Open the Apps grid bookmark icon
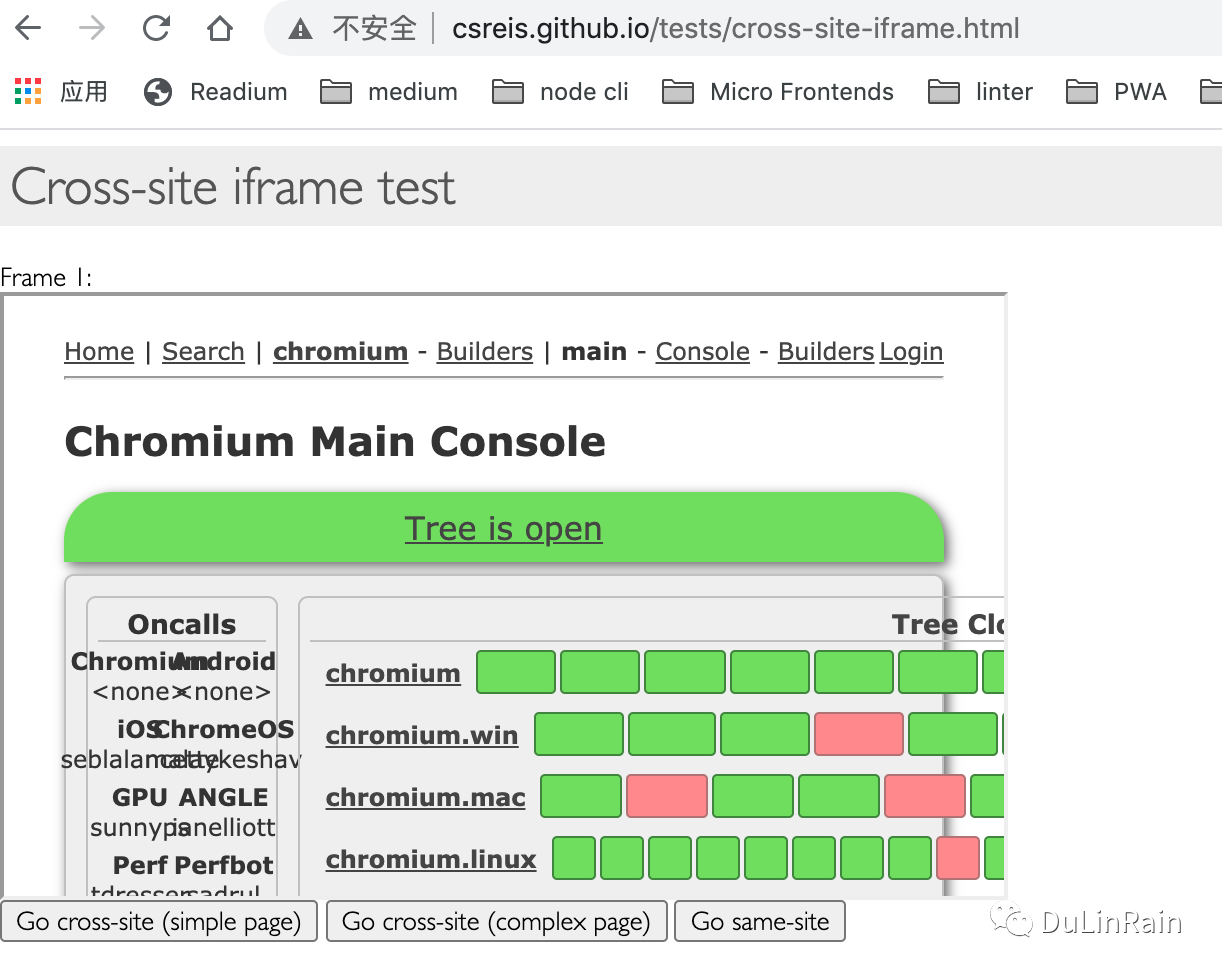1222x972 pixels. pyautogui.click(x=28, y=92)
